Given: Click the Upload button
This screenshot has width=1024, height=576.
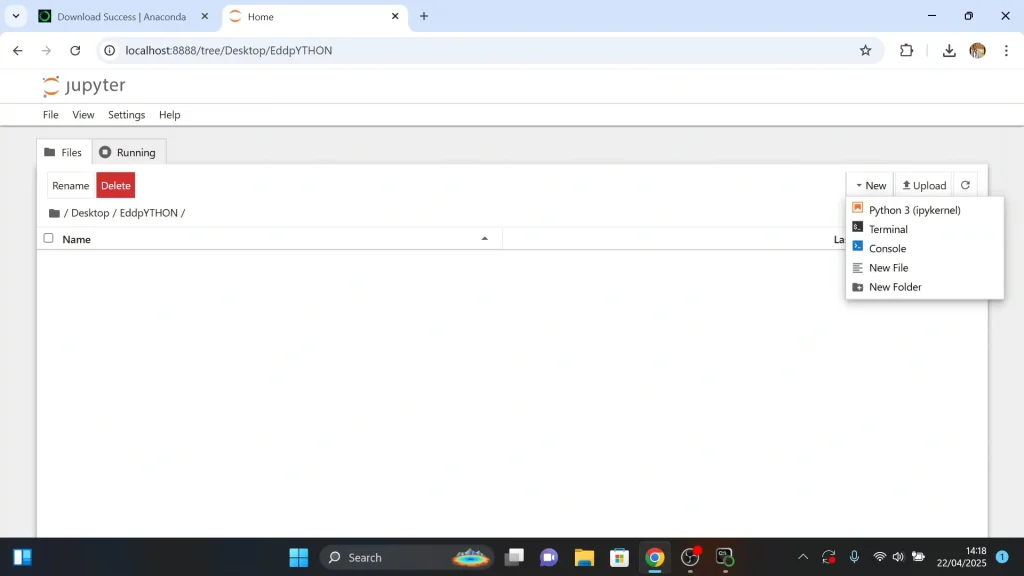Looking at the screenshot, I should [x=924, y=185].
